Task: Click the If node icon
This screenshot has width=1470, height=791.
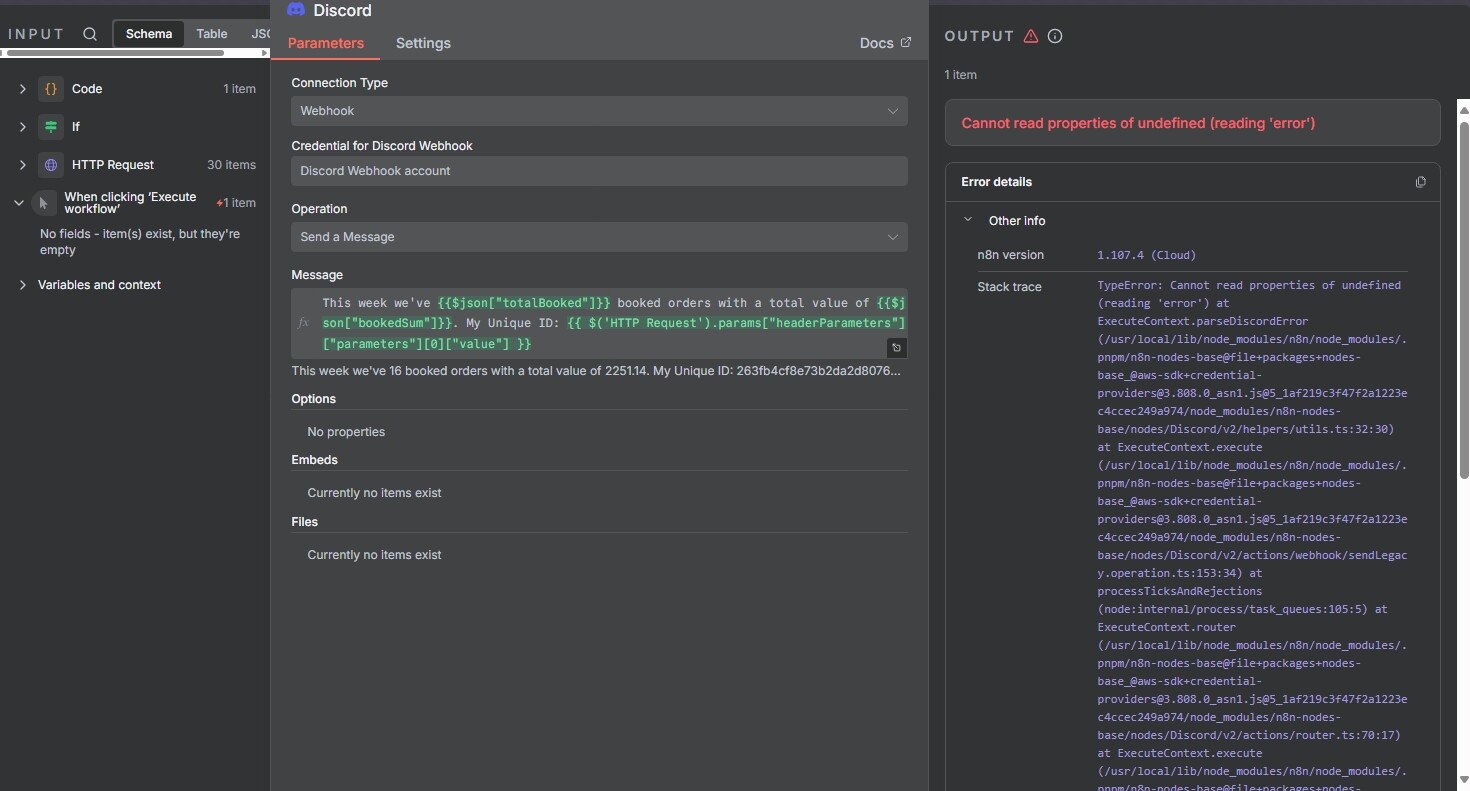Action: 51,127
